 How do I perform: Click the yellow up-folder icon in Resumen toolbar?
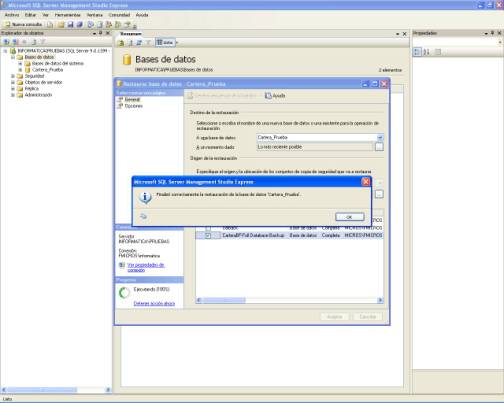click(121, 43)
